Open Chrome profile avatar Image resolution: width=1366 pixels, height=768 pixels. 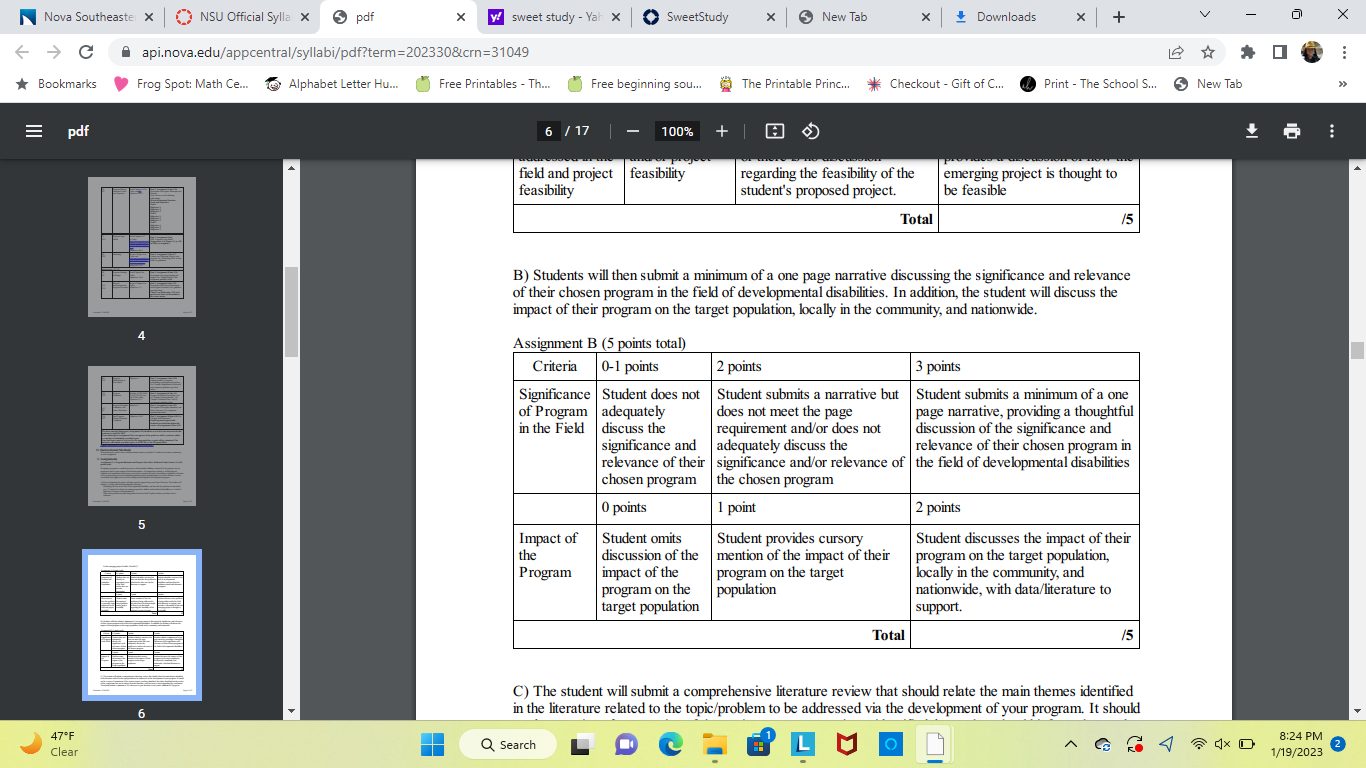[x=1312, y=52]
